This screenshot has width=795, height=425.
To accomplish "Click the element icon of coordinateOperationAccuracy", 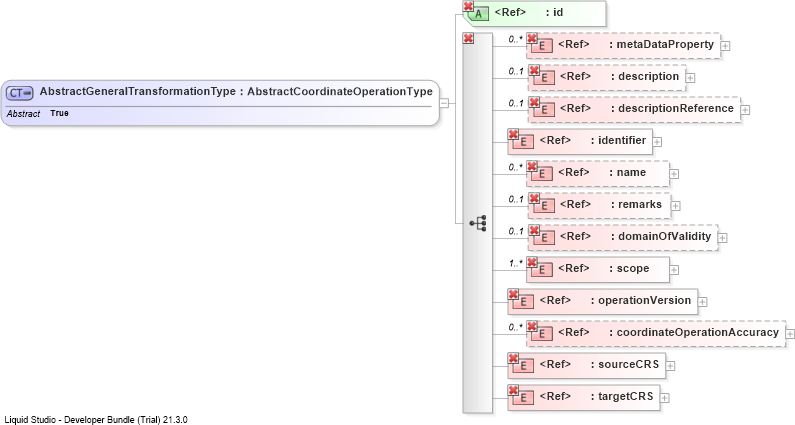I will pyautogui.click(x=541, y=333).
